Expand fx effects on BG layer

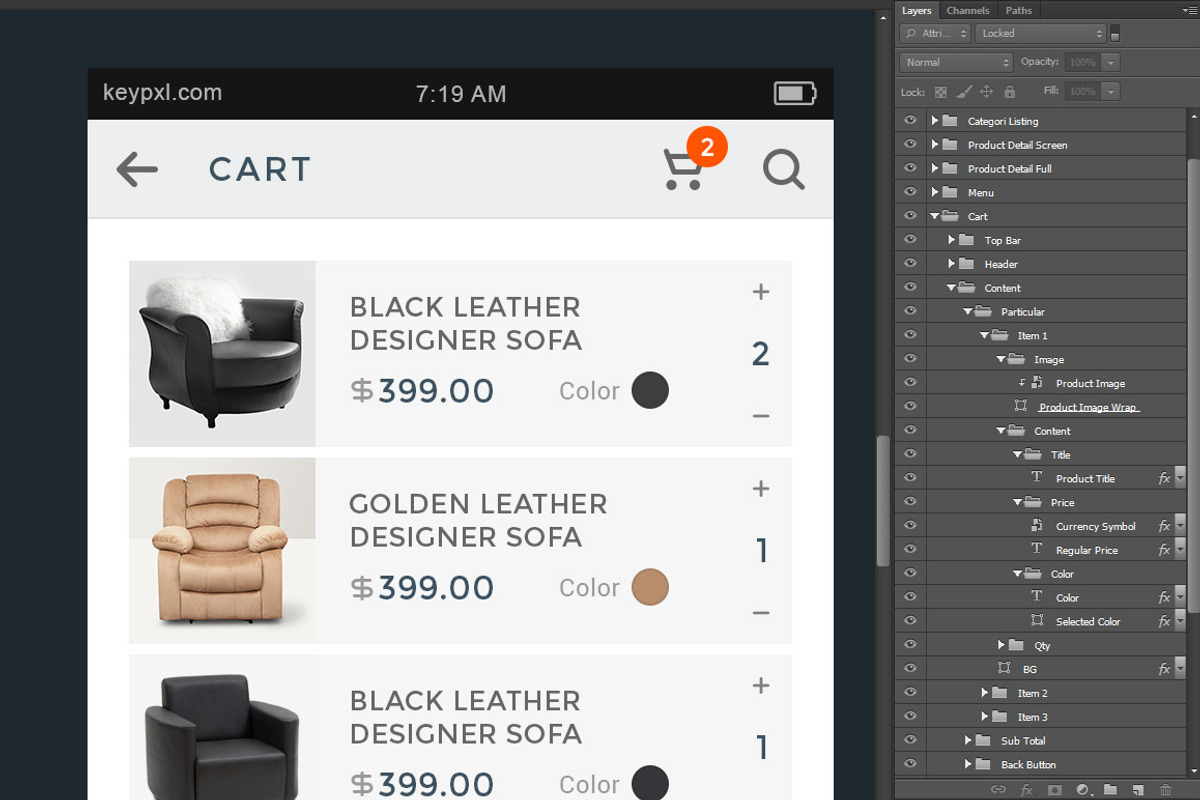pos(1179,669)
